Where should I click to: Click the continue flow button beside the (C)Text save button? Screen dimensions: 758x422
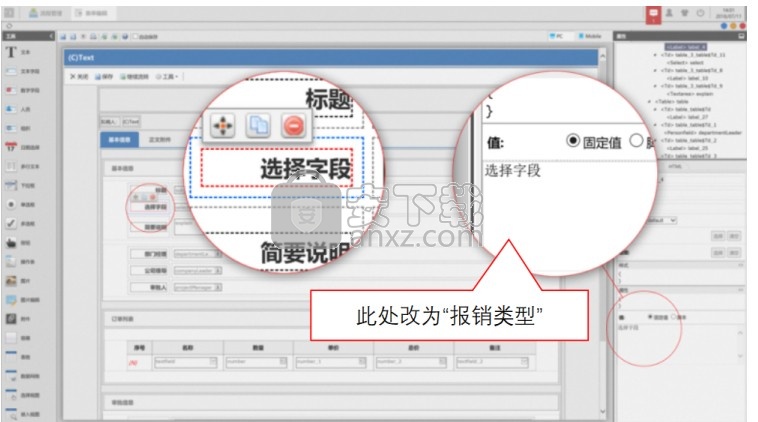134,76
